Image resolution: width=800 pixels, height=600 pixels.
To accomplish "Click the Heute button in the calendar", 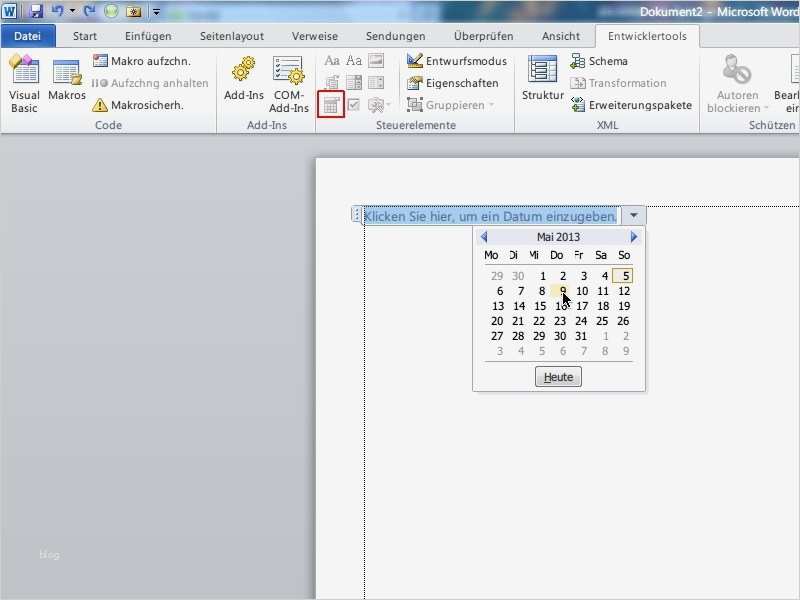I will tap(558, 377).
